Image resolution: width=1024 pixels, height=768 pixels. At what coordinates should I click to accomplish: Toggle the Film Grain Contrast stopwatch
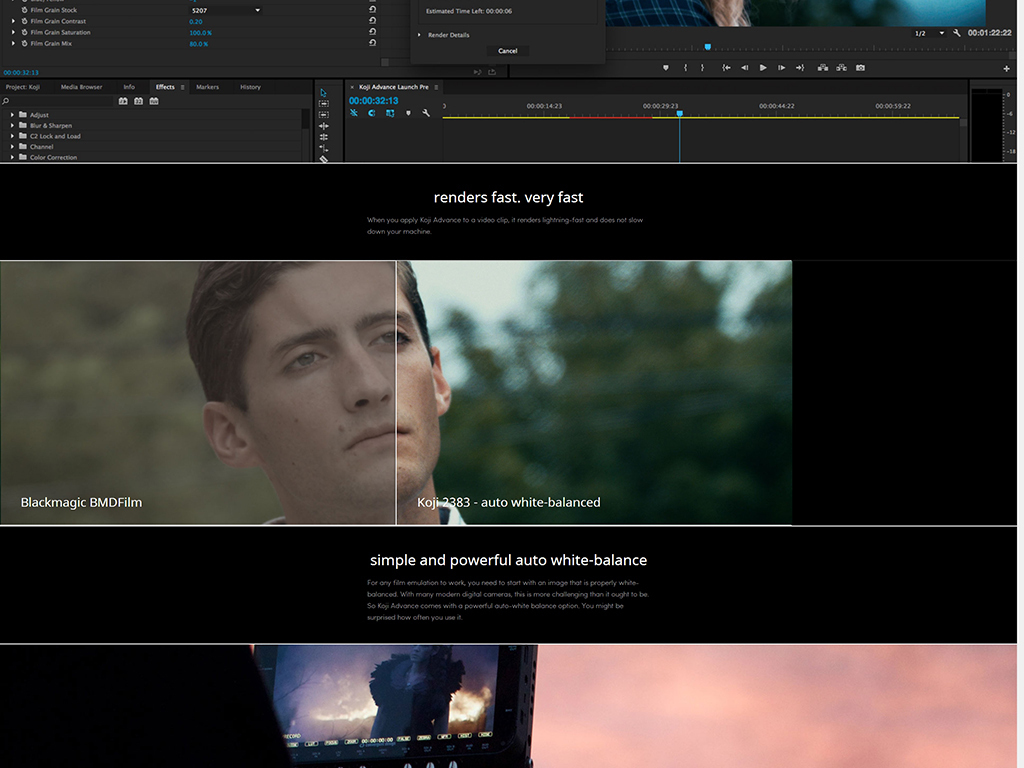(x=25, y=21)
